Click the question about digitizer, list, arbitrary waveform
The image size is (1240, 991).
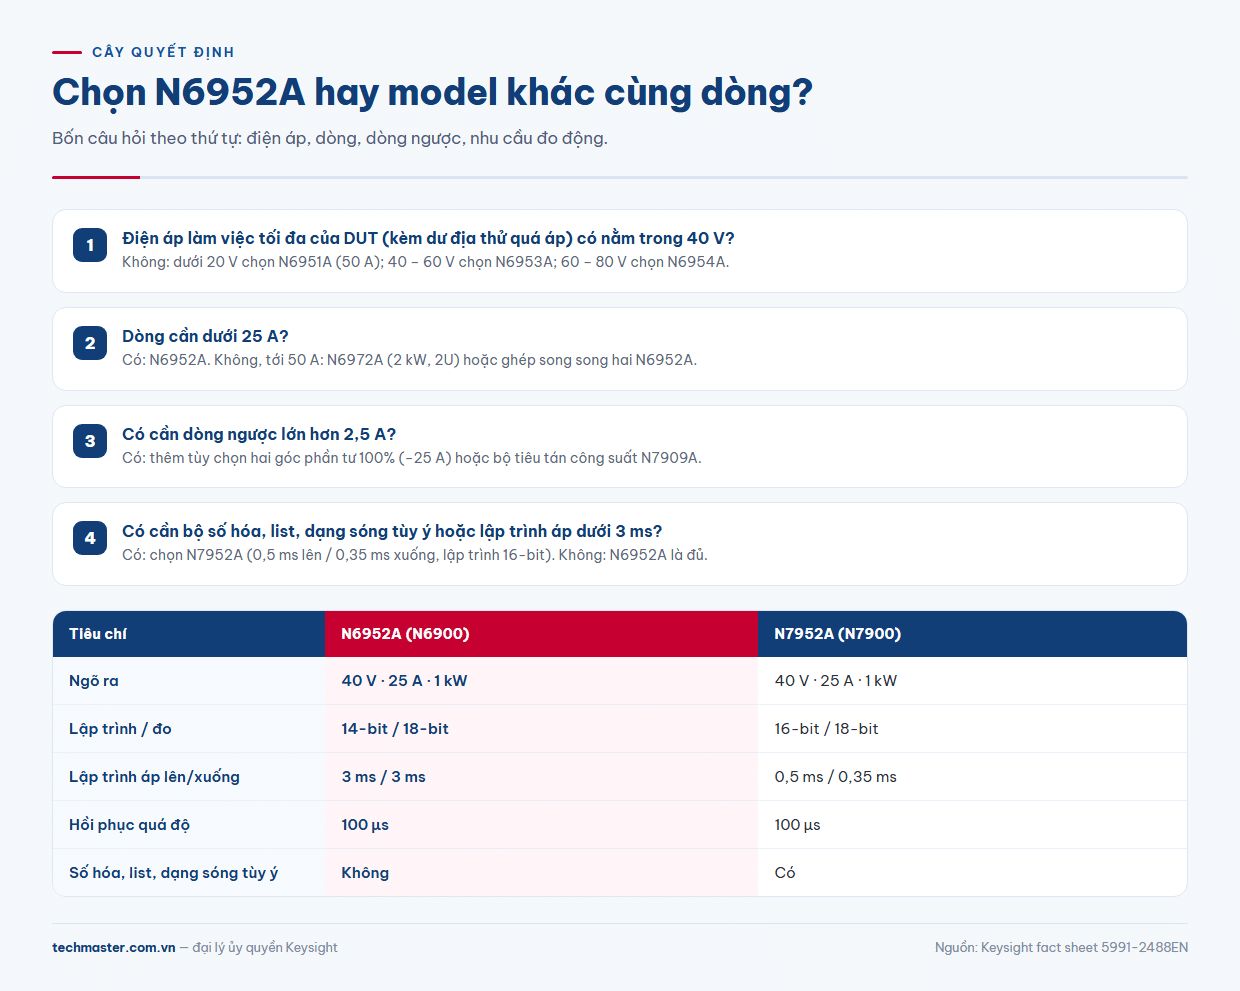[392, 531]
